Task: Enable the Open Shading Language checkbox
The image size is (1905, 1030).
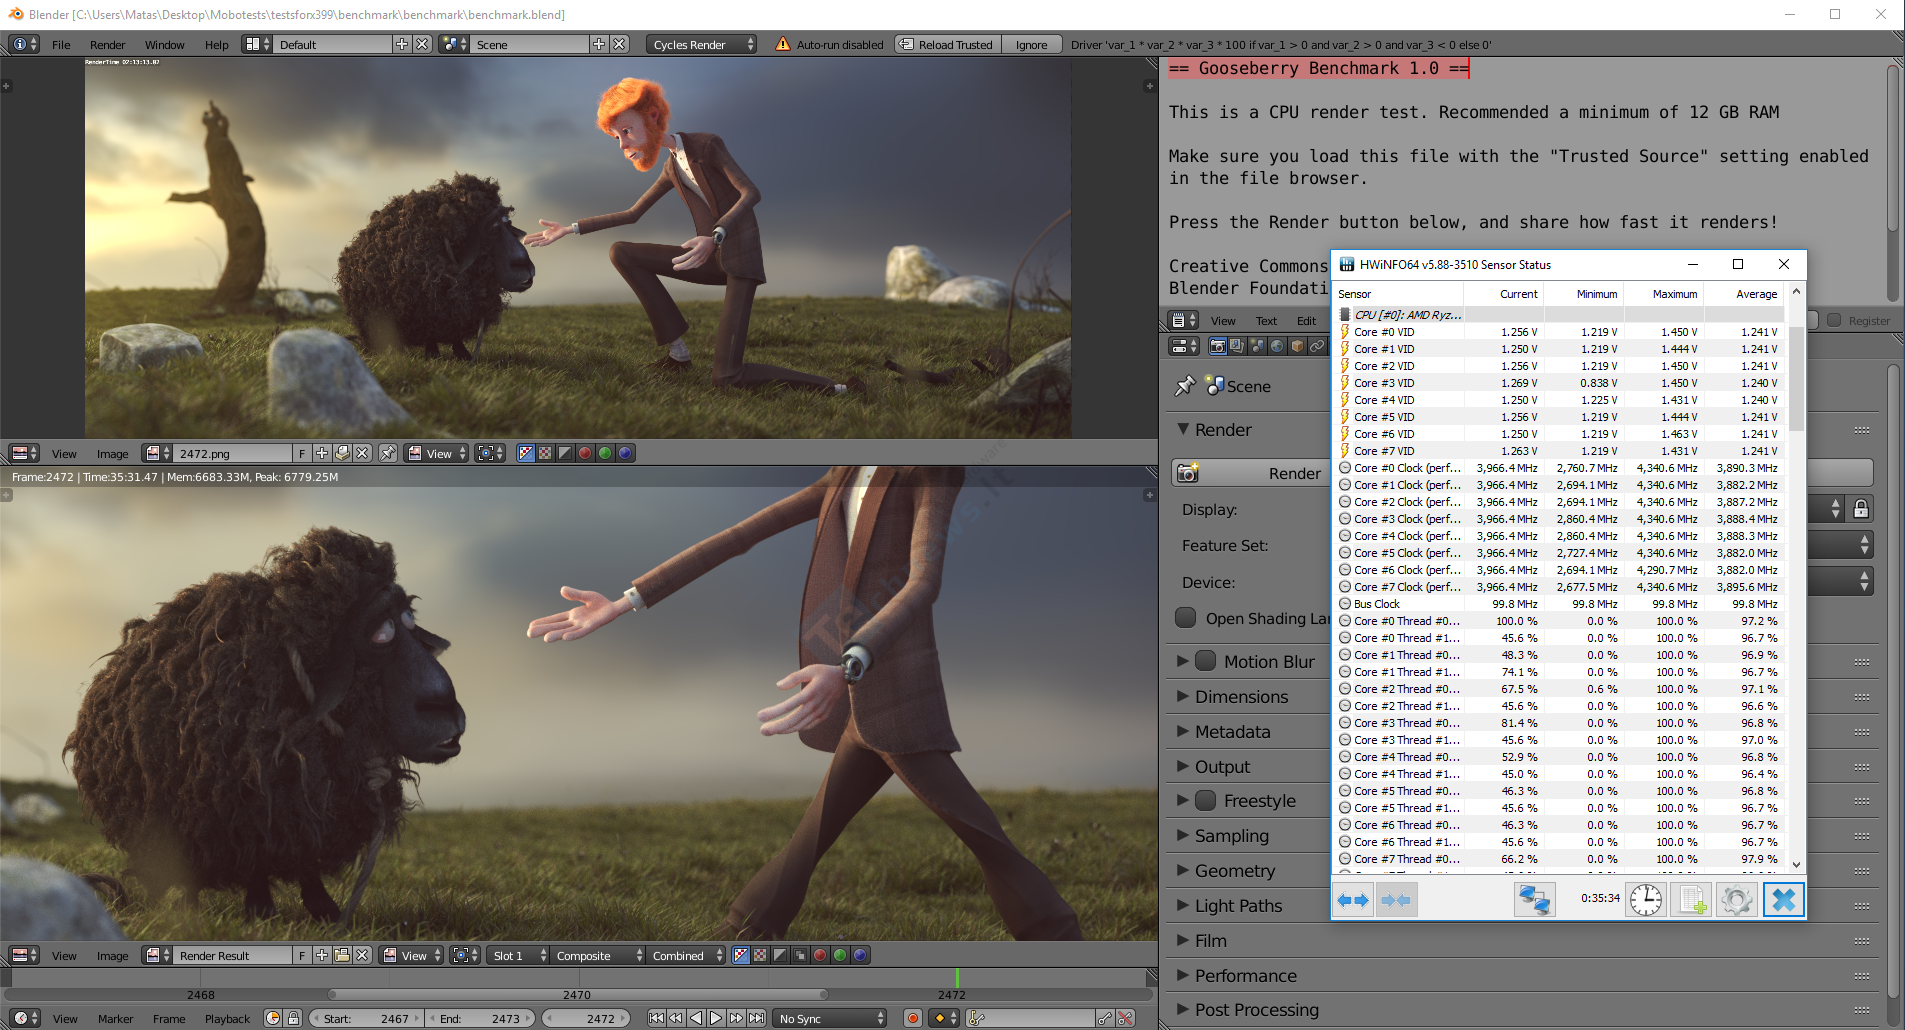Action: tap(1185, 618)
